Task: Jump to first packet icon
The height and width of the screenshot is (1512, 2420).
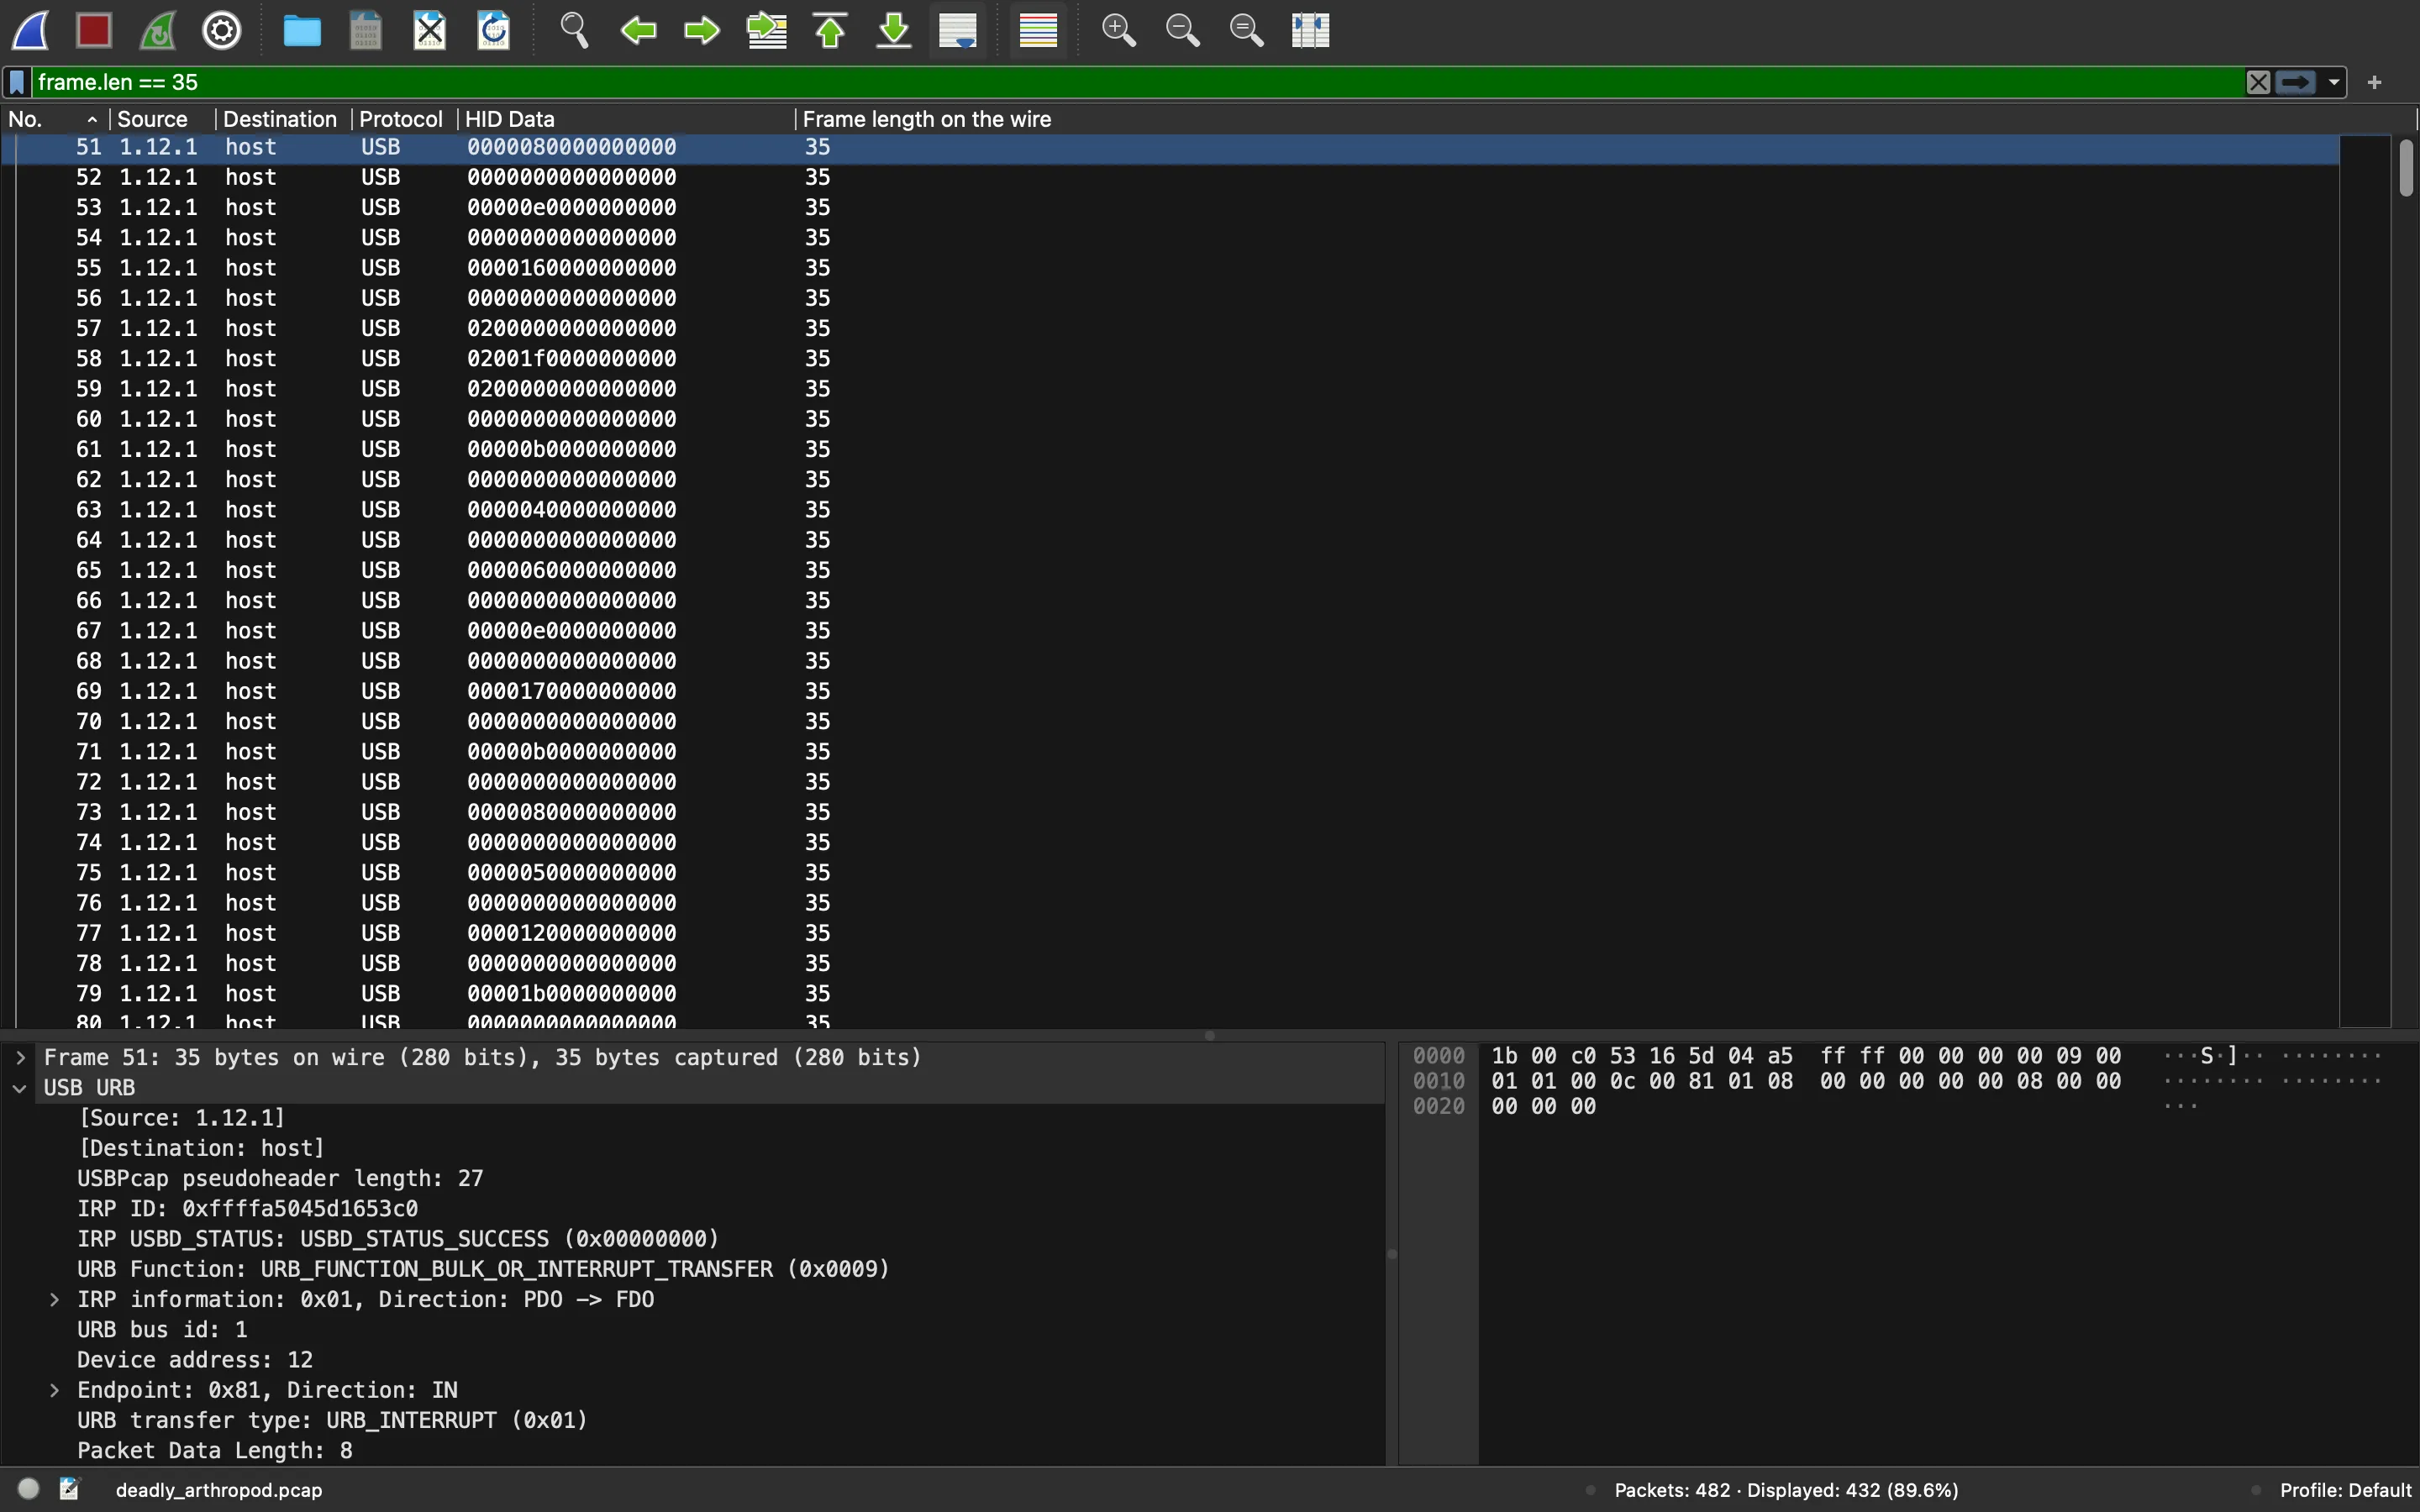Action: (830, 30)
